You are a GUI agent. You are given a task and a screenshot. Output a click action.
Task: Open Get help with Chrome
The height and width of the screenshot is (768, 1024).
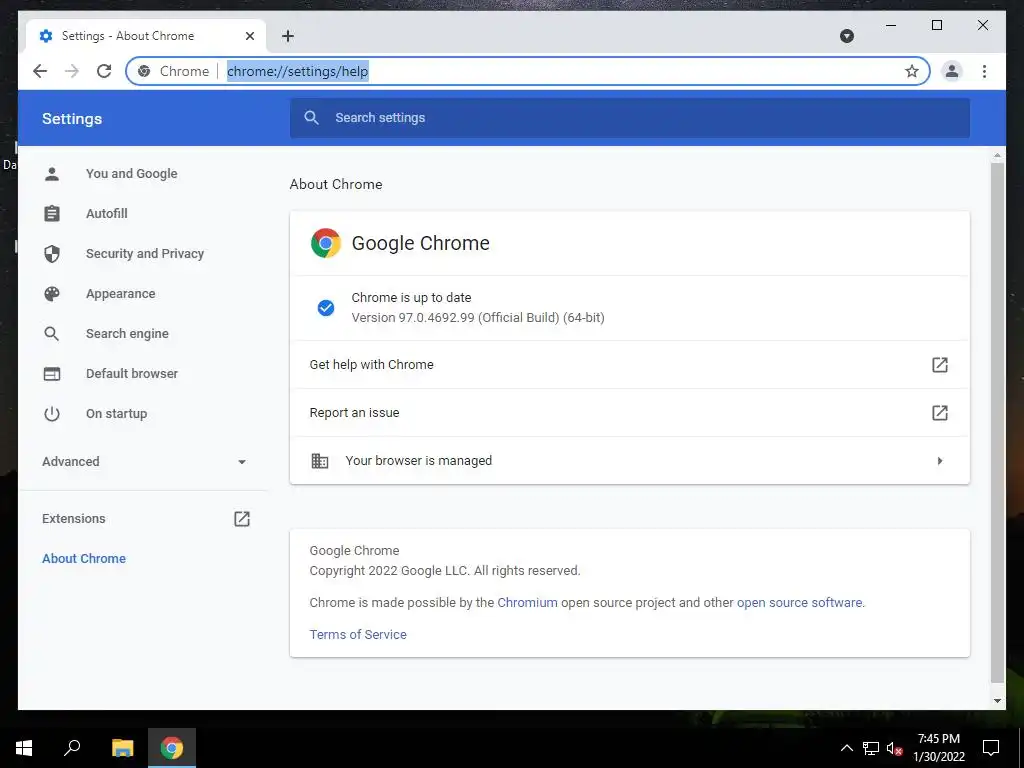click(x=630, y=364)
